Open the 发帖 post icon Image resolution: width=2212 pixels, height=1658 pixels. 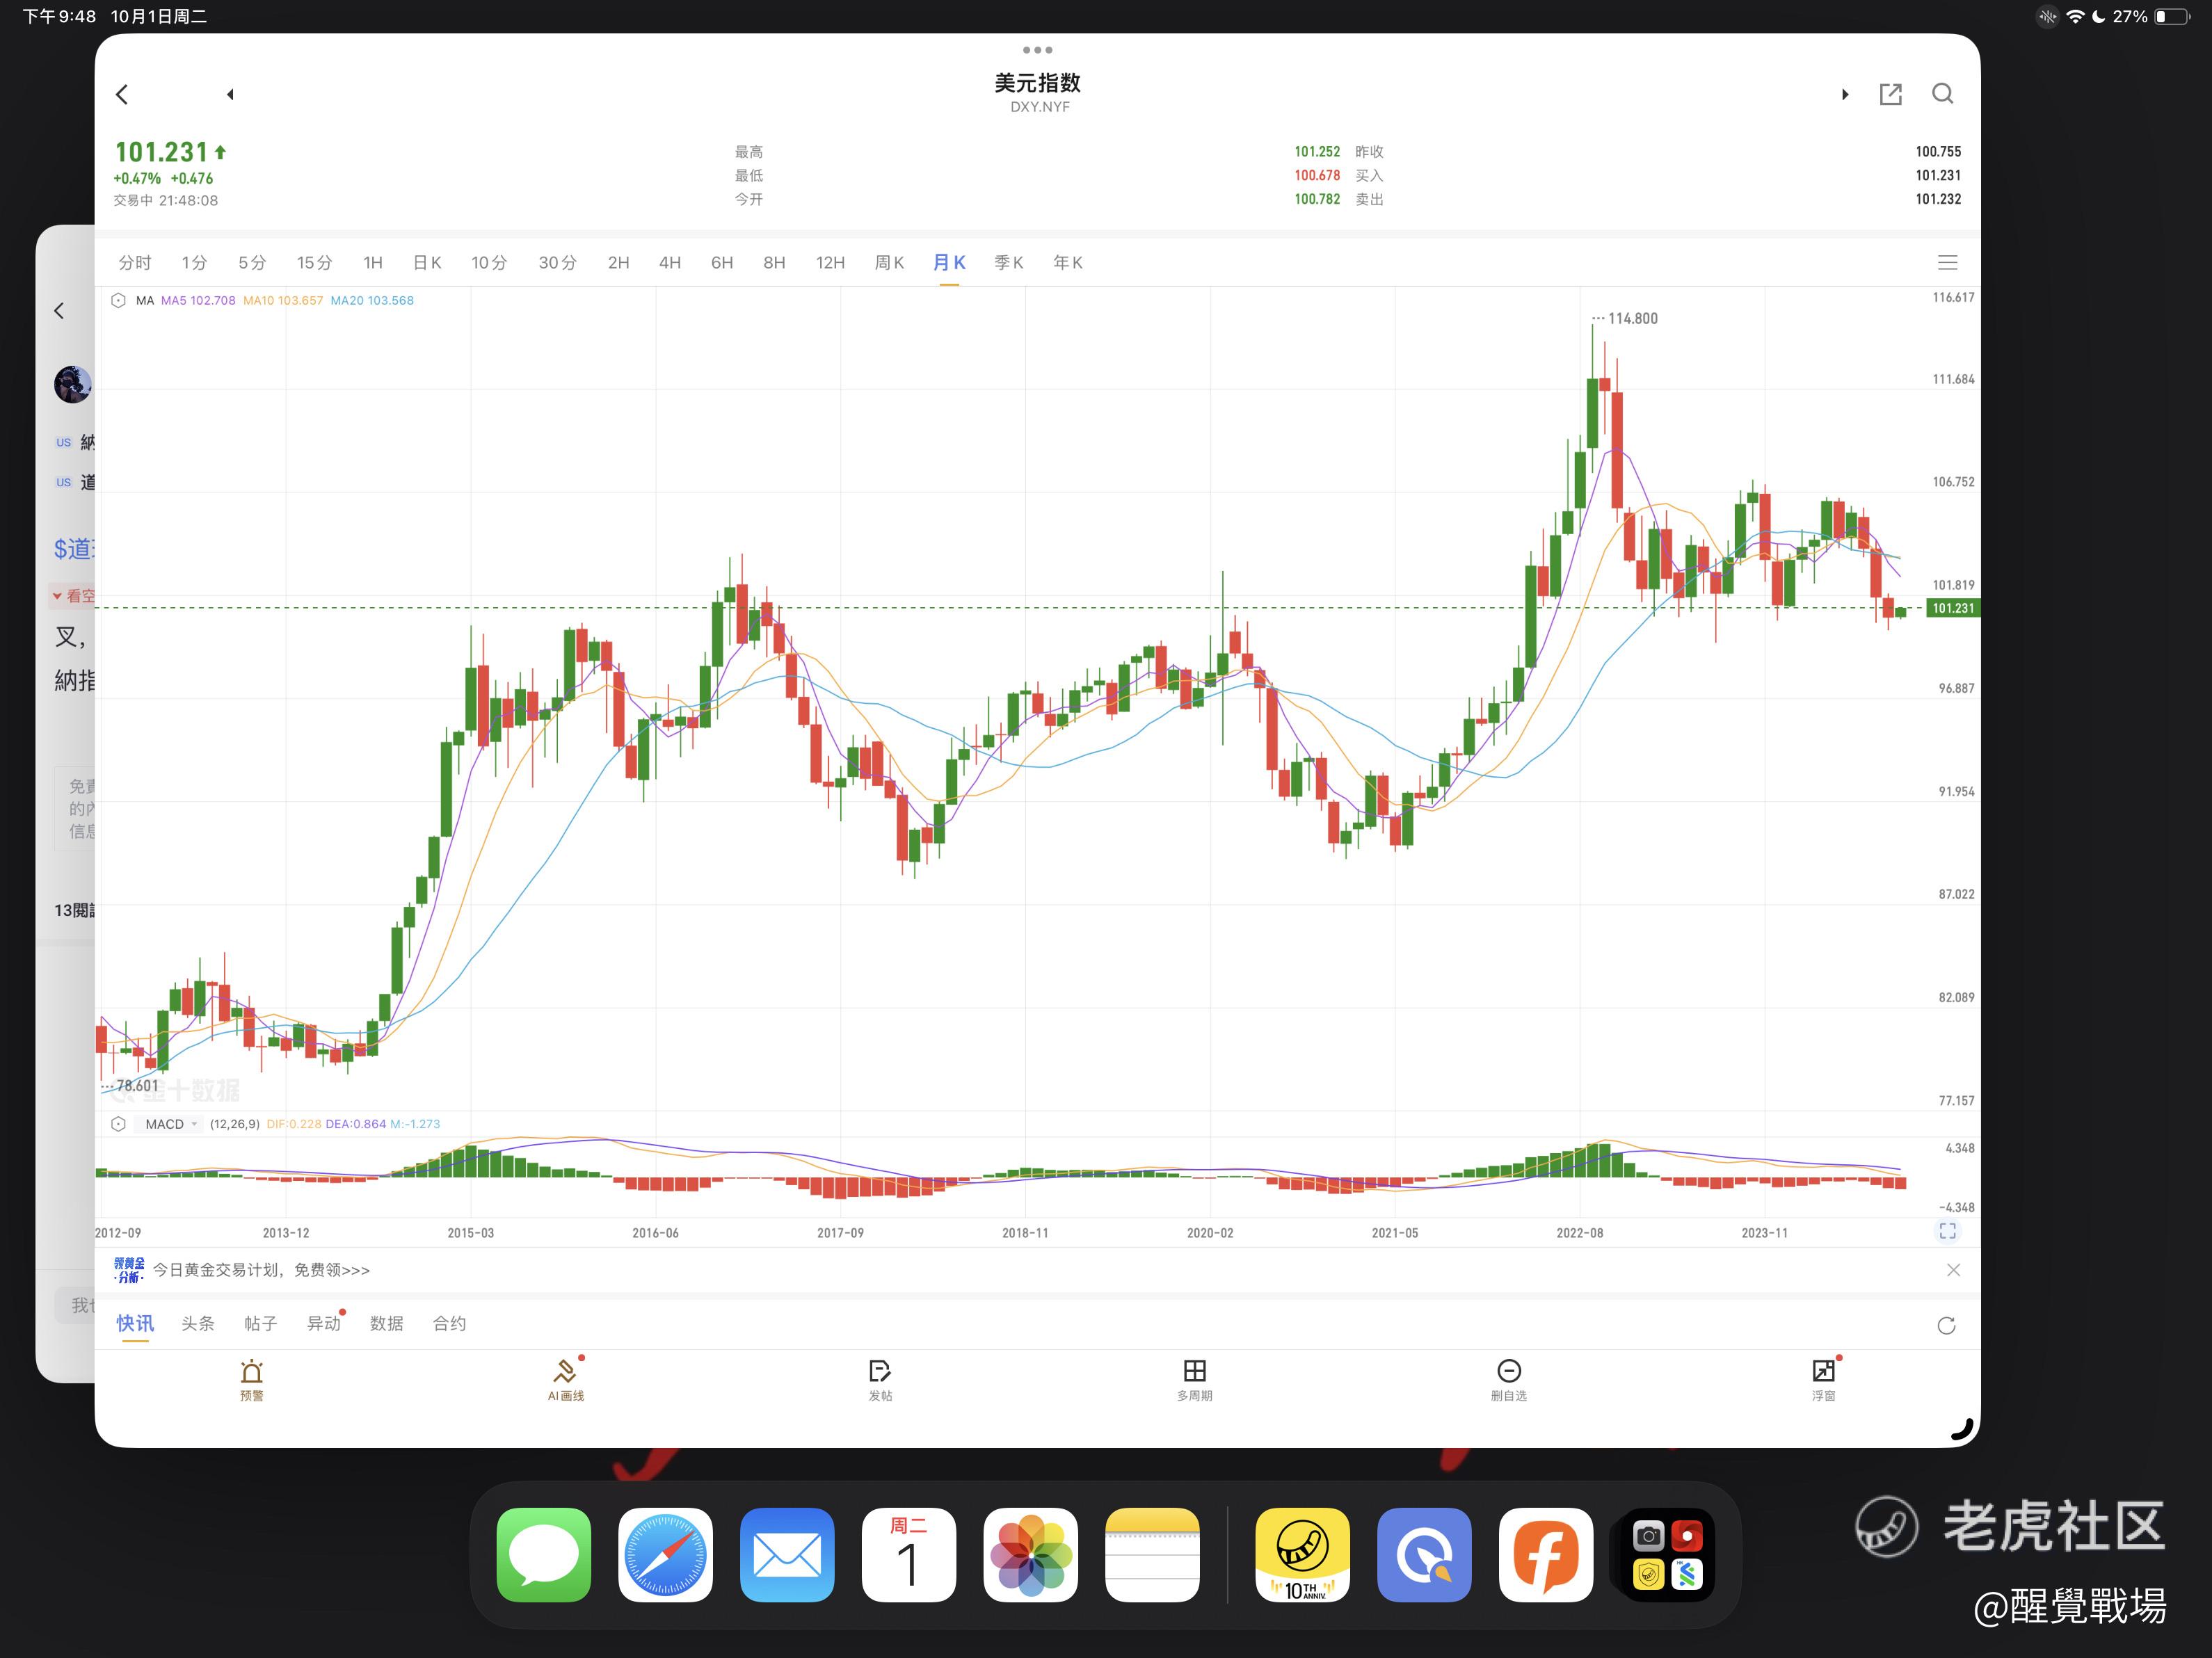pyautogui.click(x=880, y=1371)
